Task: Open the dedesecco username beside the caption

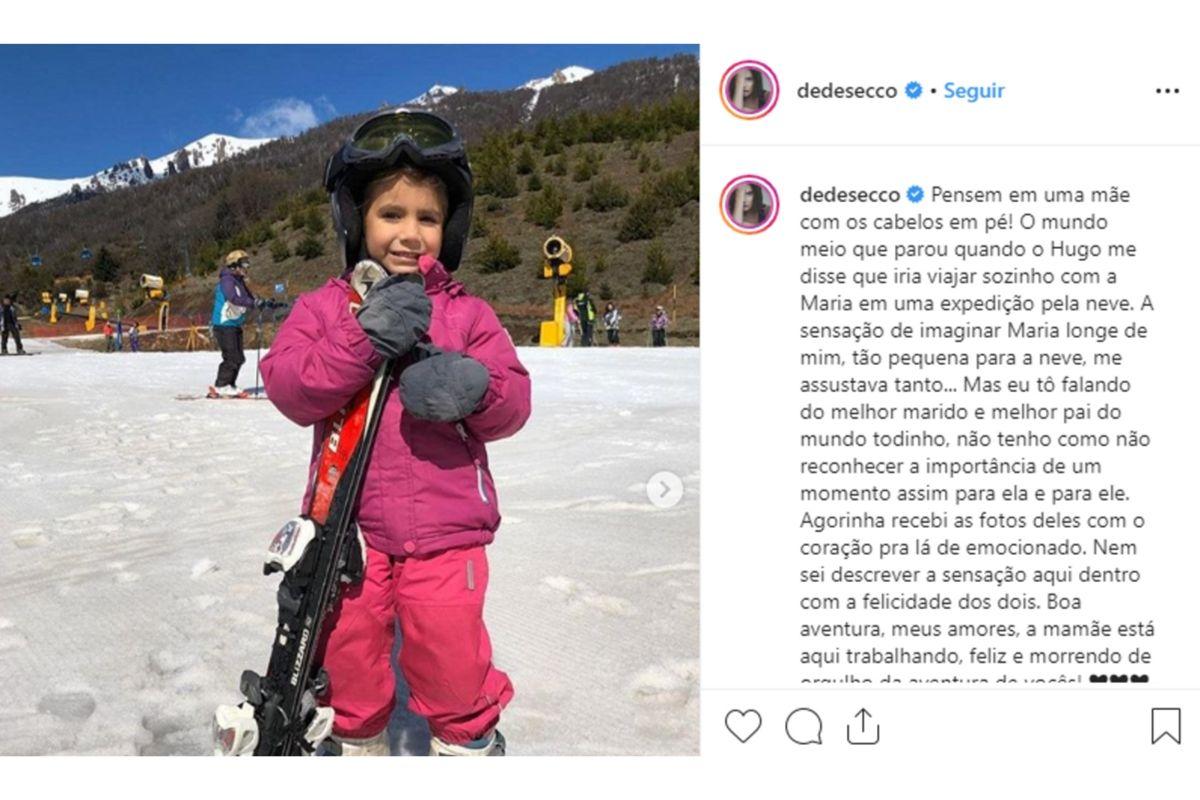Action: tap(850, 194)
